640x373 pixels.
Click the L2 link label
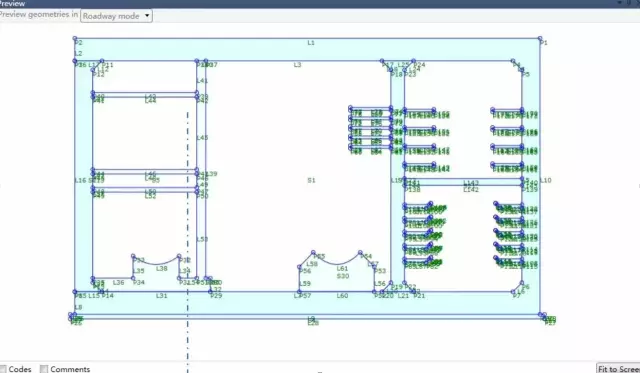(x=78, y=53)
